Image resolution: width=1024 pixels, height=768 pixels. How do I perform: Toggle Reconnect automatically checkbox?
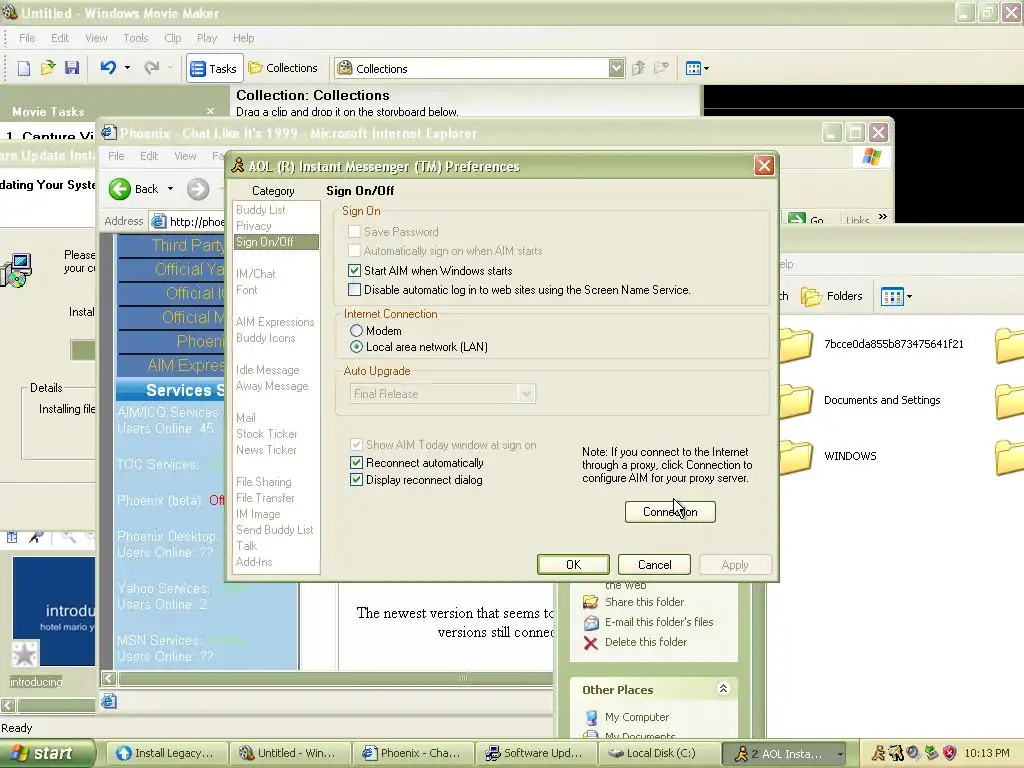[357, 462]
